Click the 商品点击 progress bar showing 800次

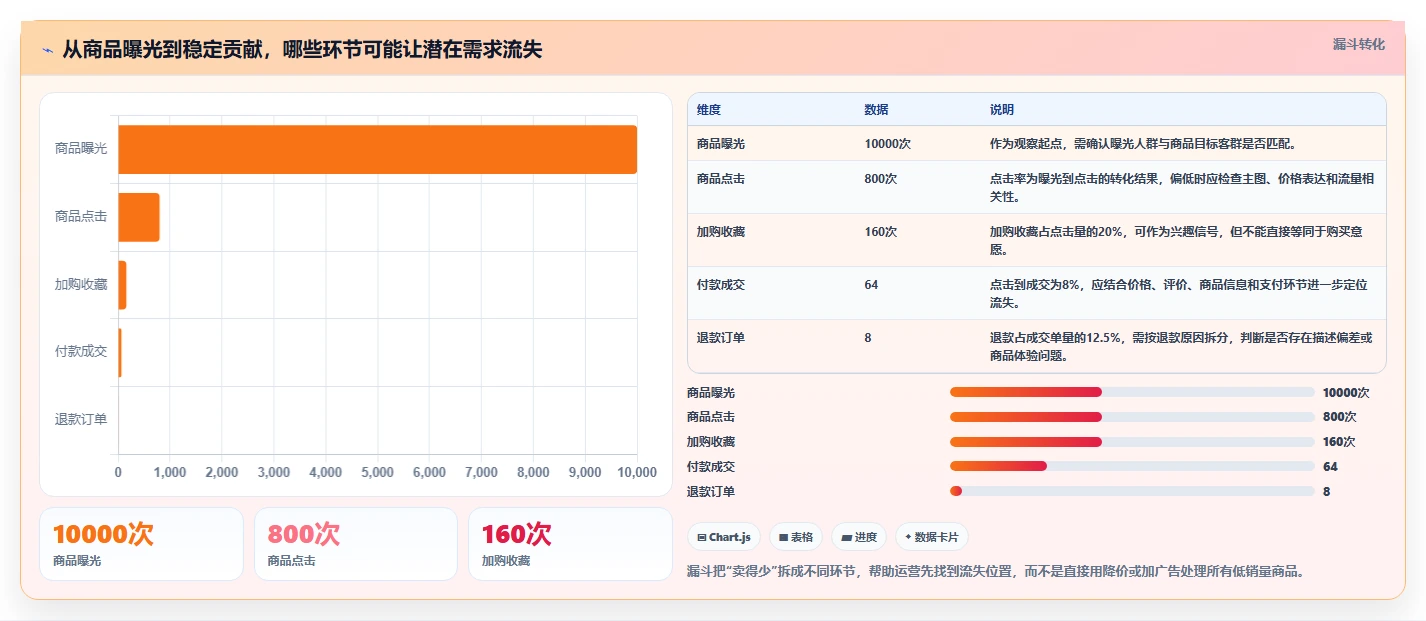click(1132, 417)
